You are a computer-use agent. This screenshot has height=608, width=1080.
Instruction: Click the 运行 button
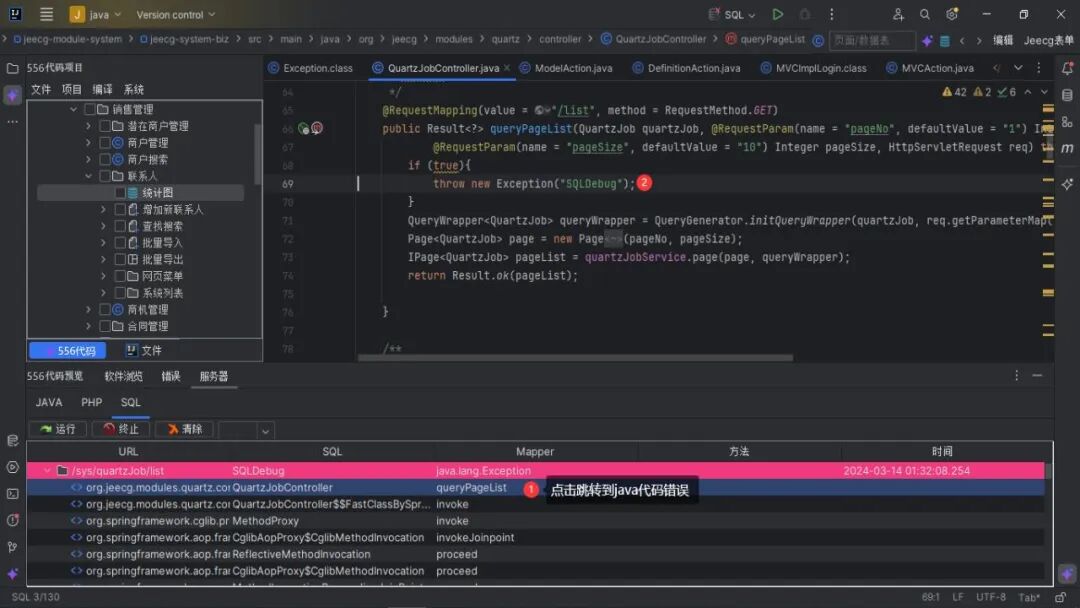58,429
